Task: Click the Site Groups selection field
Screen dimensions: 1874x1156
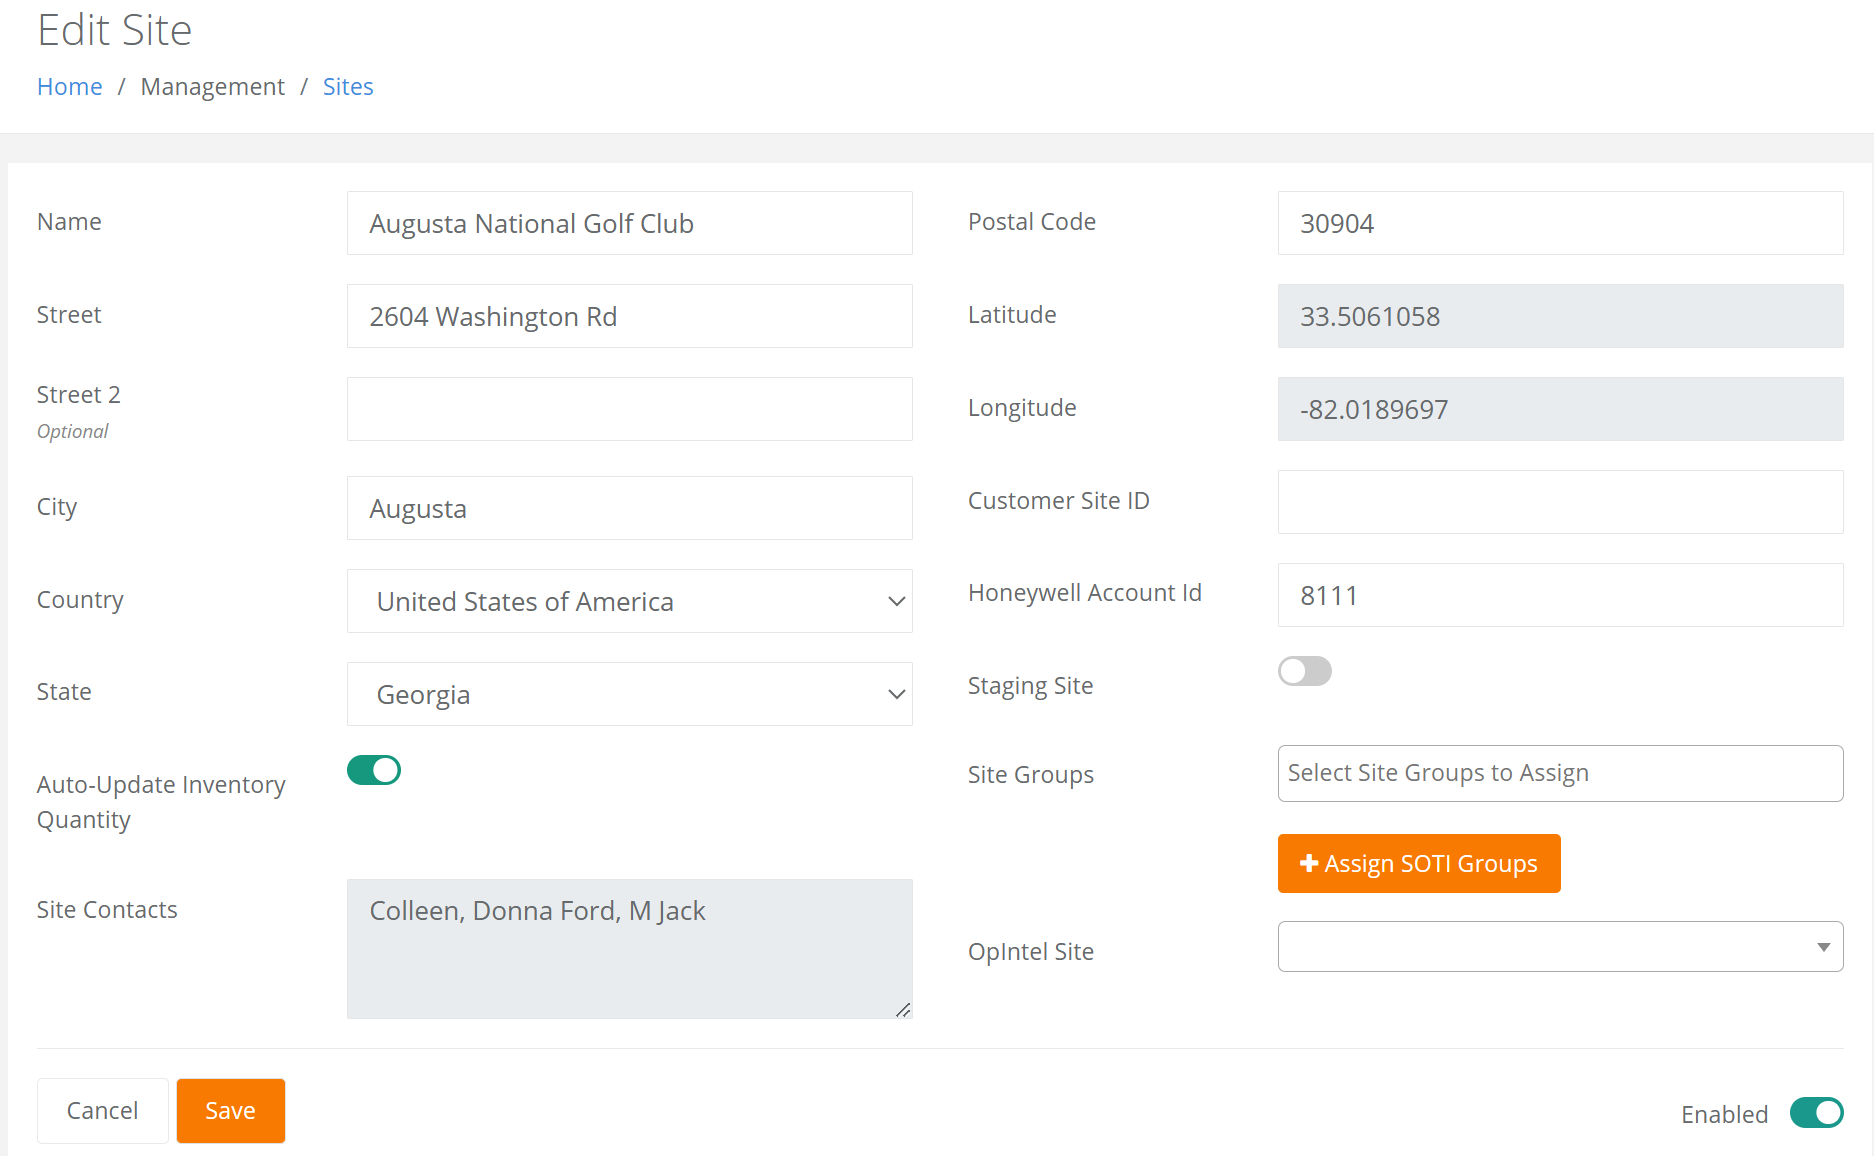Action: [x=1561, y=773]
